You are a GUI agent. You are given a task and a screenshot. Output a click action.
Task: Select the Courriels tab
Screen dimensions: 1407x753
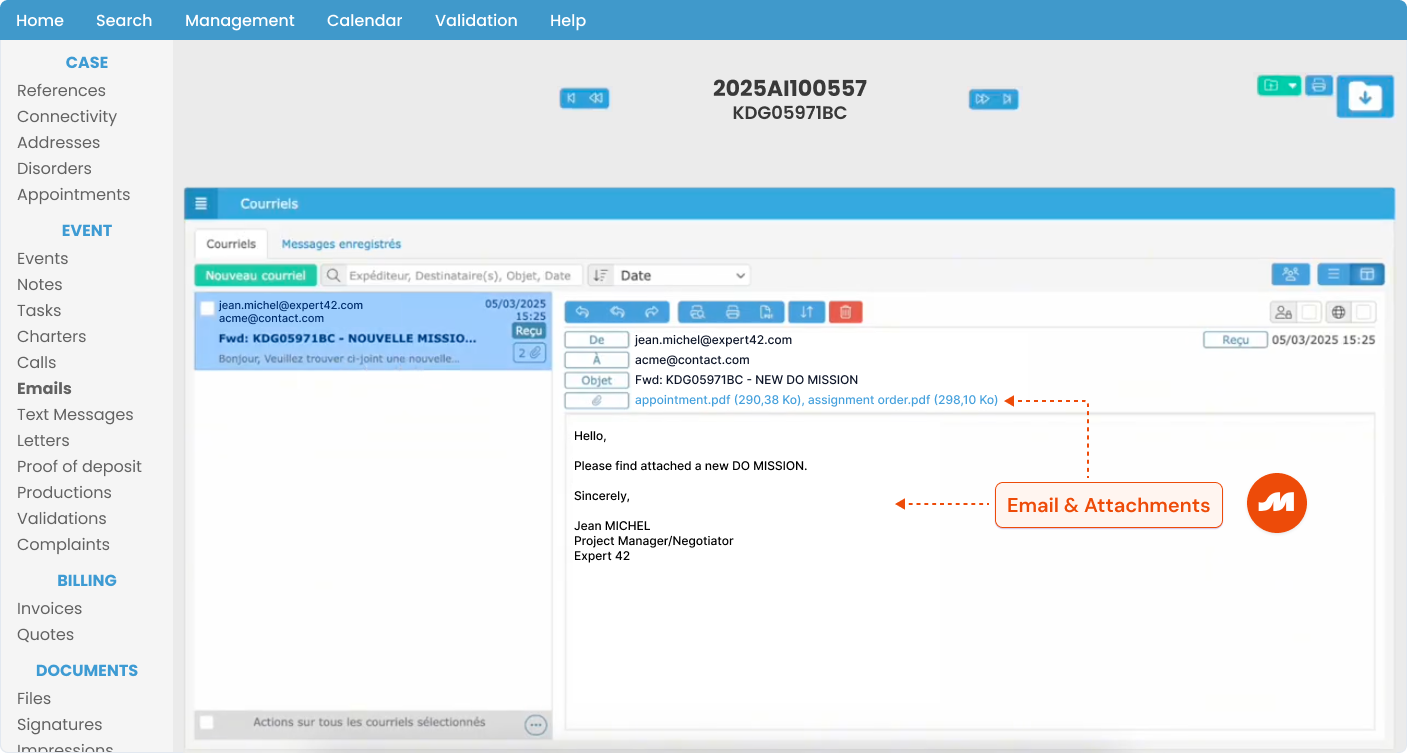231,244
